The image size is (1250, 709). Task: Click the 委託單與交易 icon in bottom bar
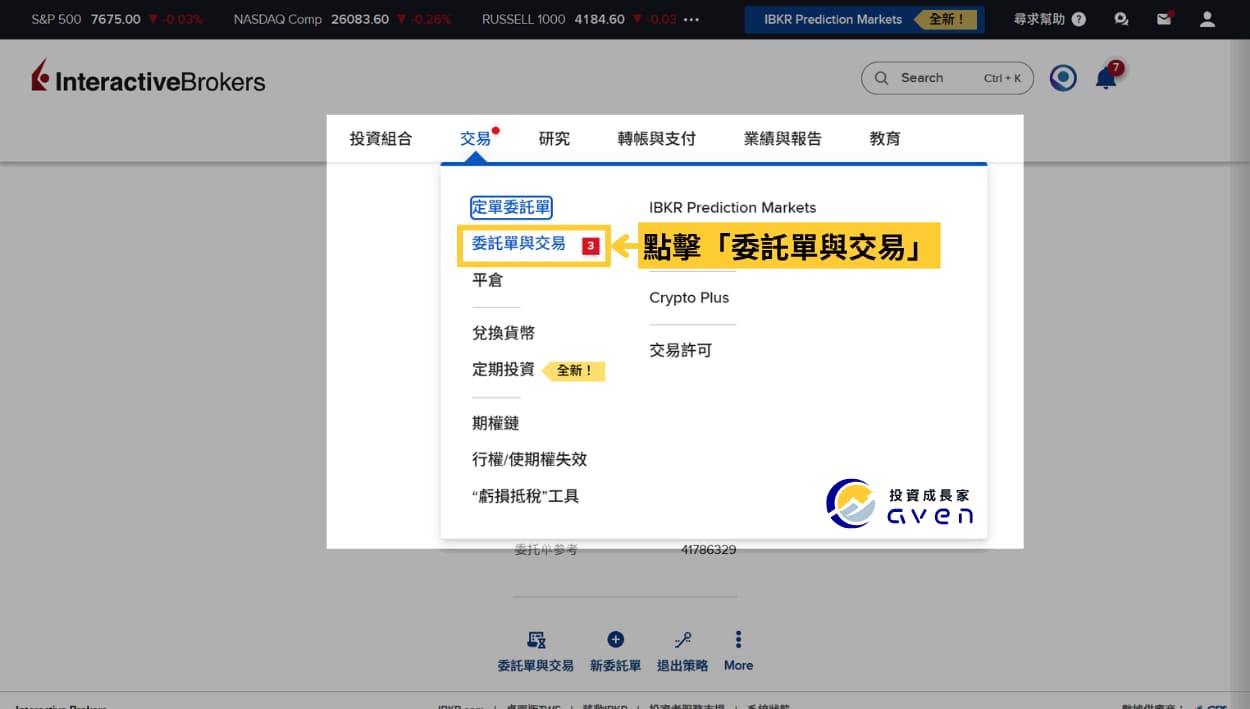click(536, 640)
